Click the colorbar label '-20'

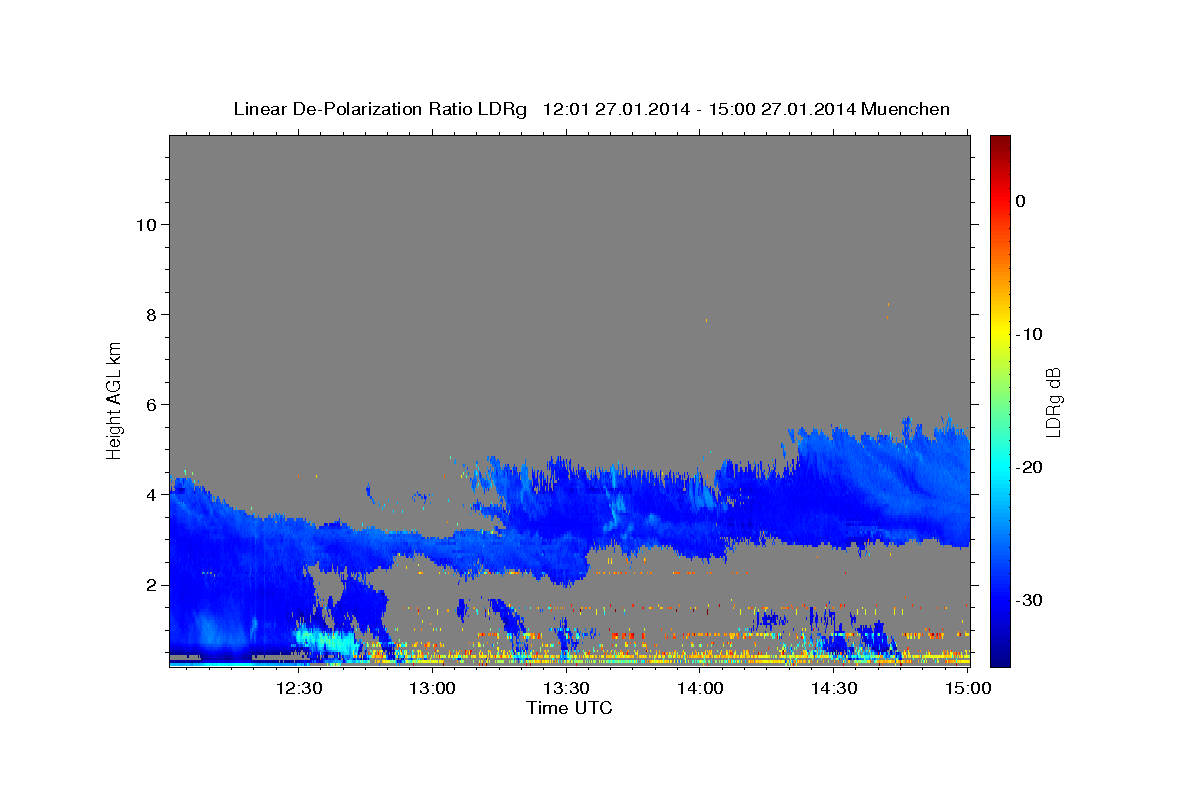click(1029, 467)
